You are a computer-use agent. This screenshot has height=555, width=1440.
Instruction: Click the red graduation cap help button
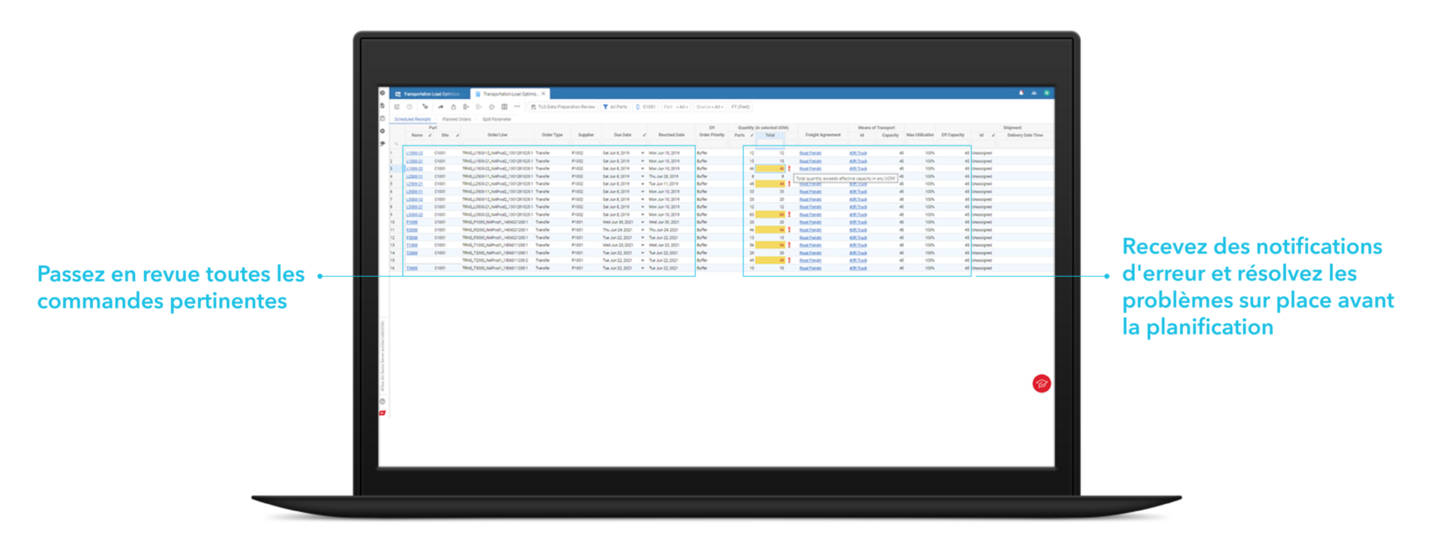pyautogui.click(x=1041, y=383)
